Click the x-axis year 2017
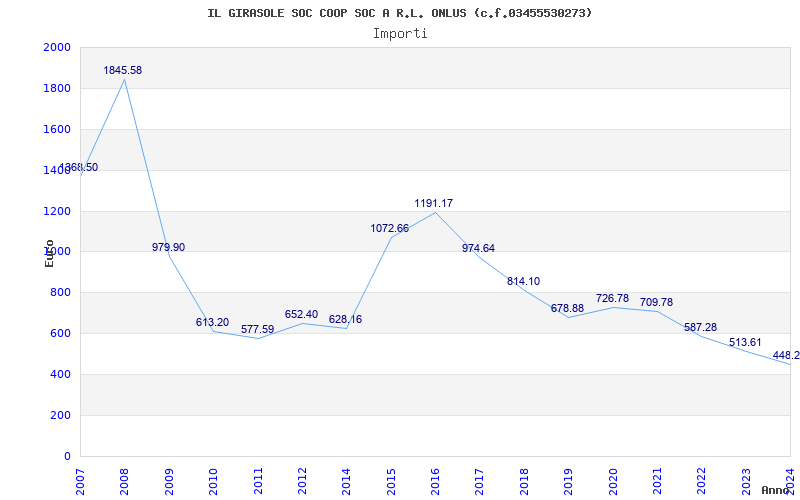The image size is (800, 500). pyautogui.click(x=480, y=482)
